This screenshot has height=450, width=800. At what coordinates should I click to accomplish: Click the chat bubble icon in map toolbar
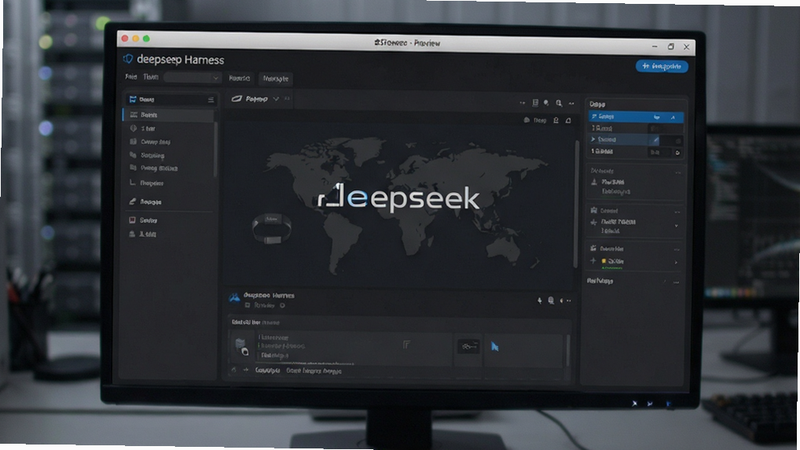[546, 103]
